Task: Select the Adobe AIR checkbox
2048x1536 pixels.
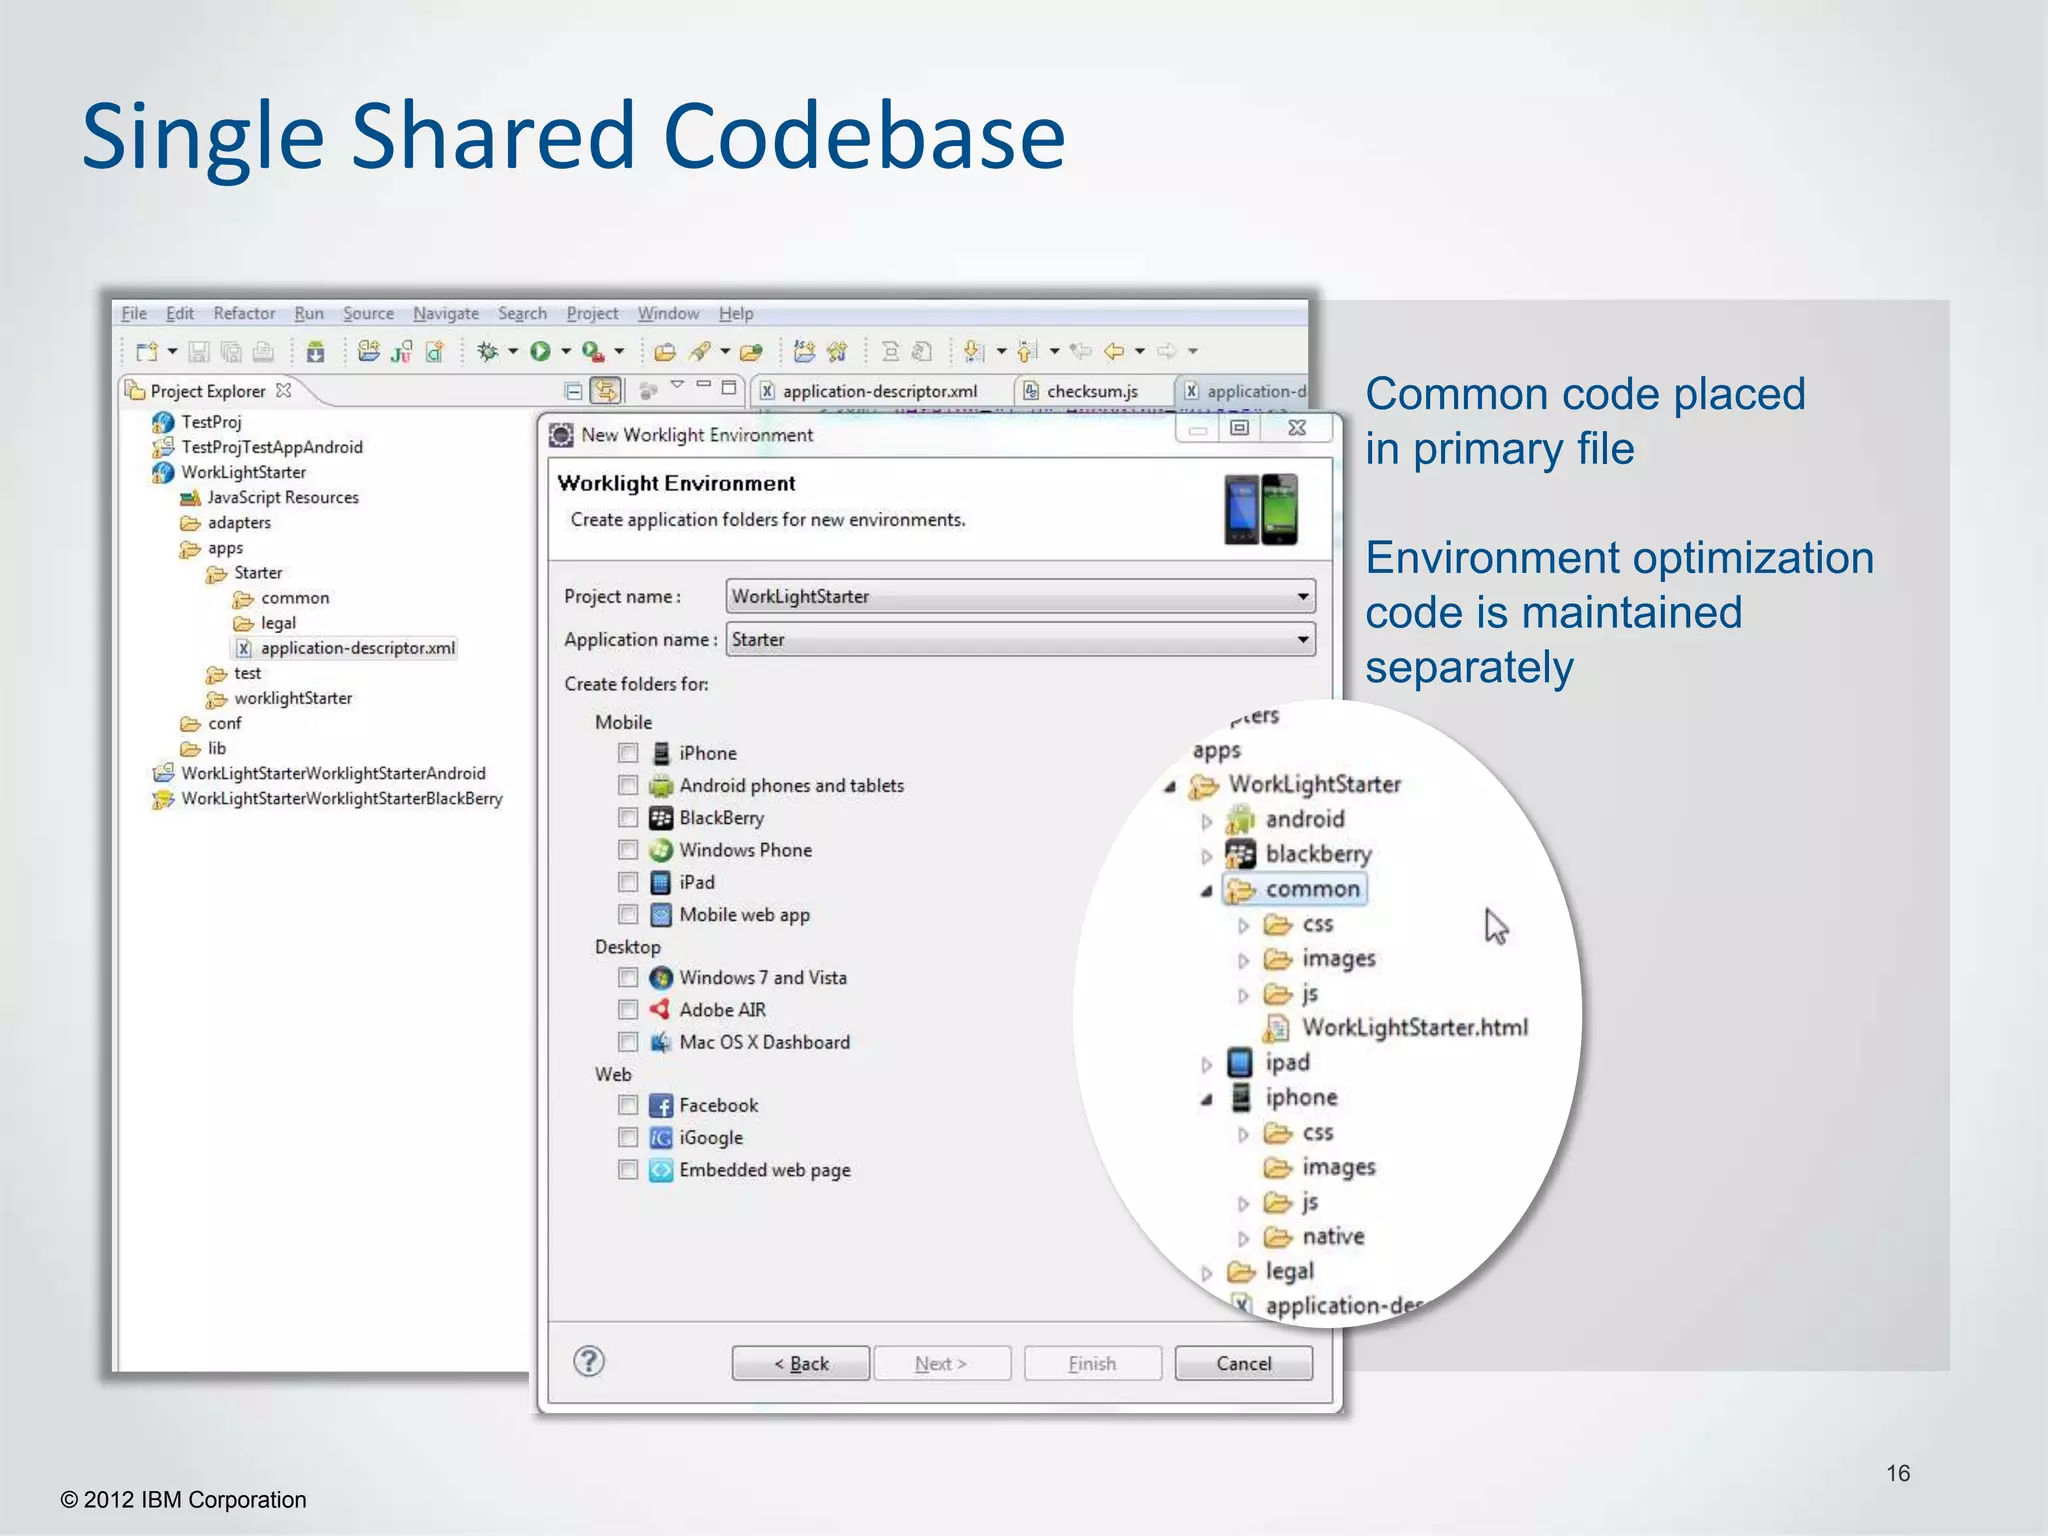Action: click(628, 1009)
